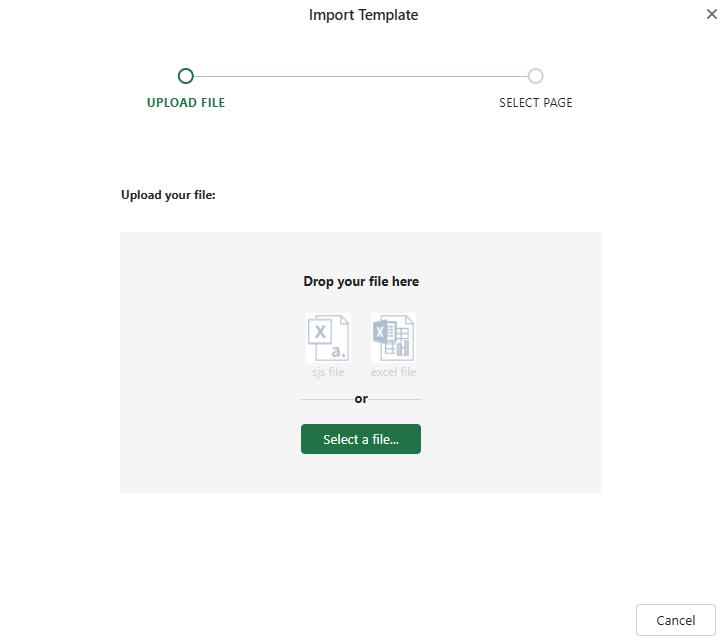
Task: Click the 'or' separator text
Action: 361,399
